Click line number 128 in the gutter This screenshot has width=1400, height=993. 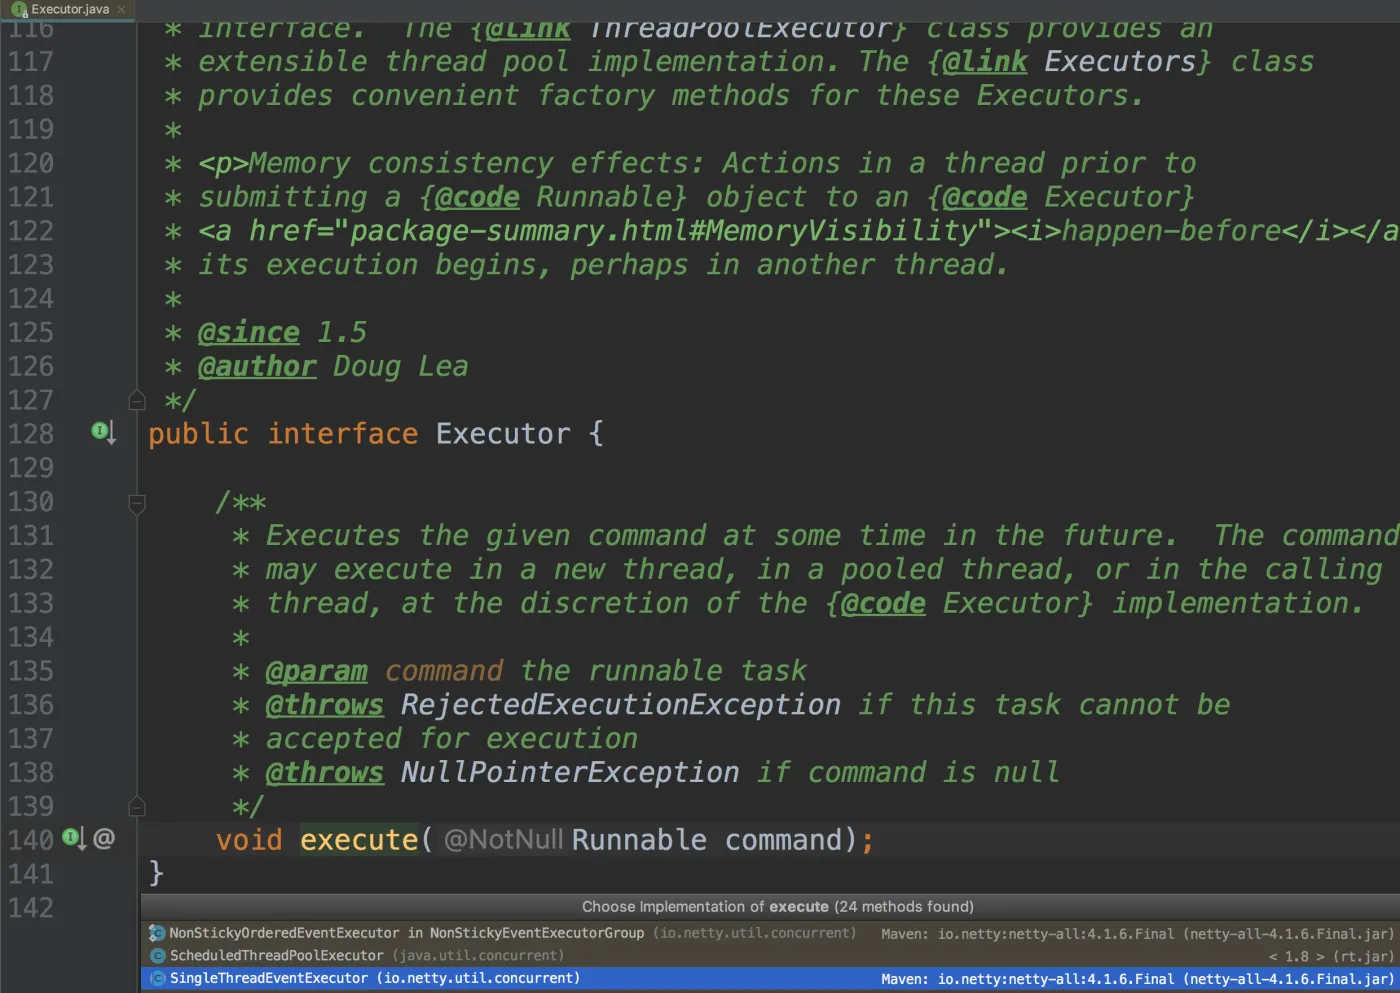[31, 433]
